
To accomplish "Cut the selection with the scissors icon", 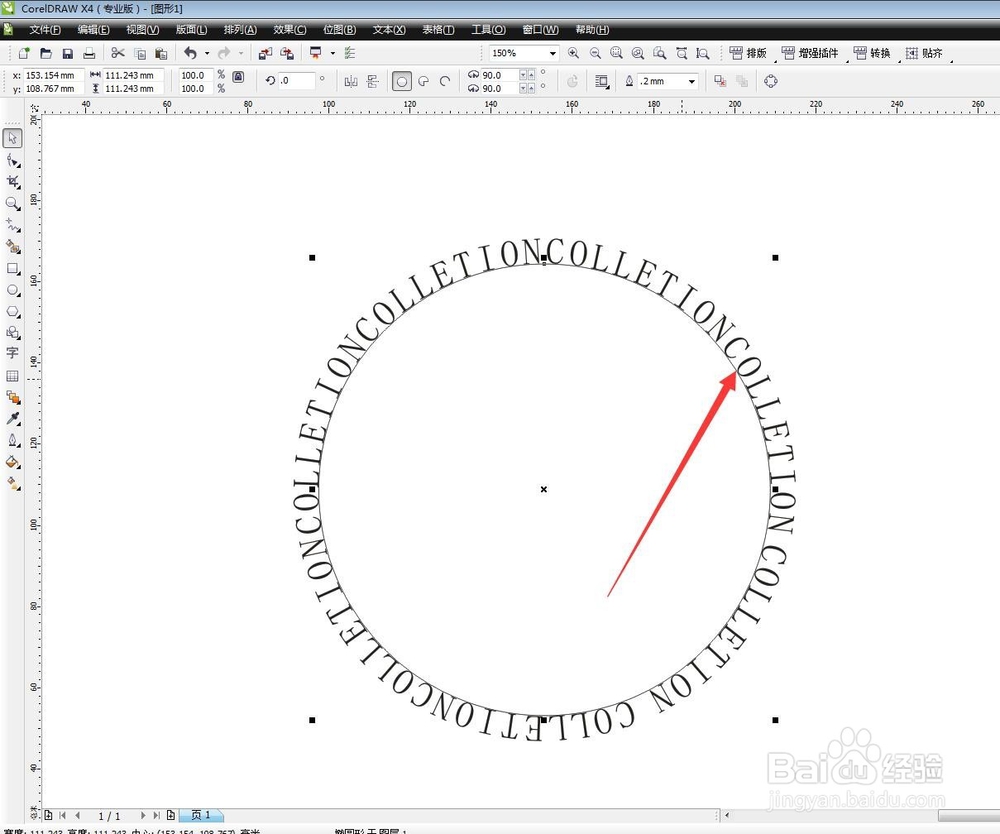I will pyautogui.click(x=117, y=54).
